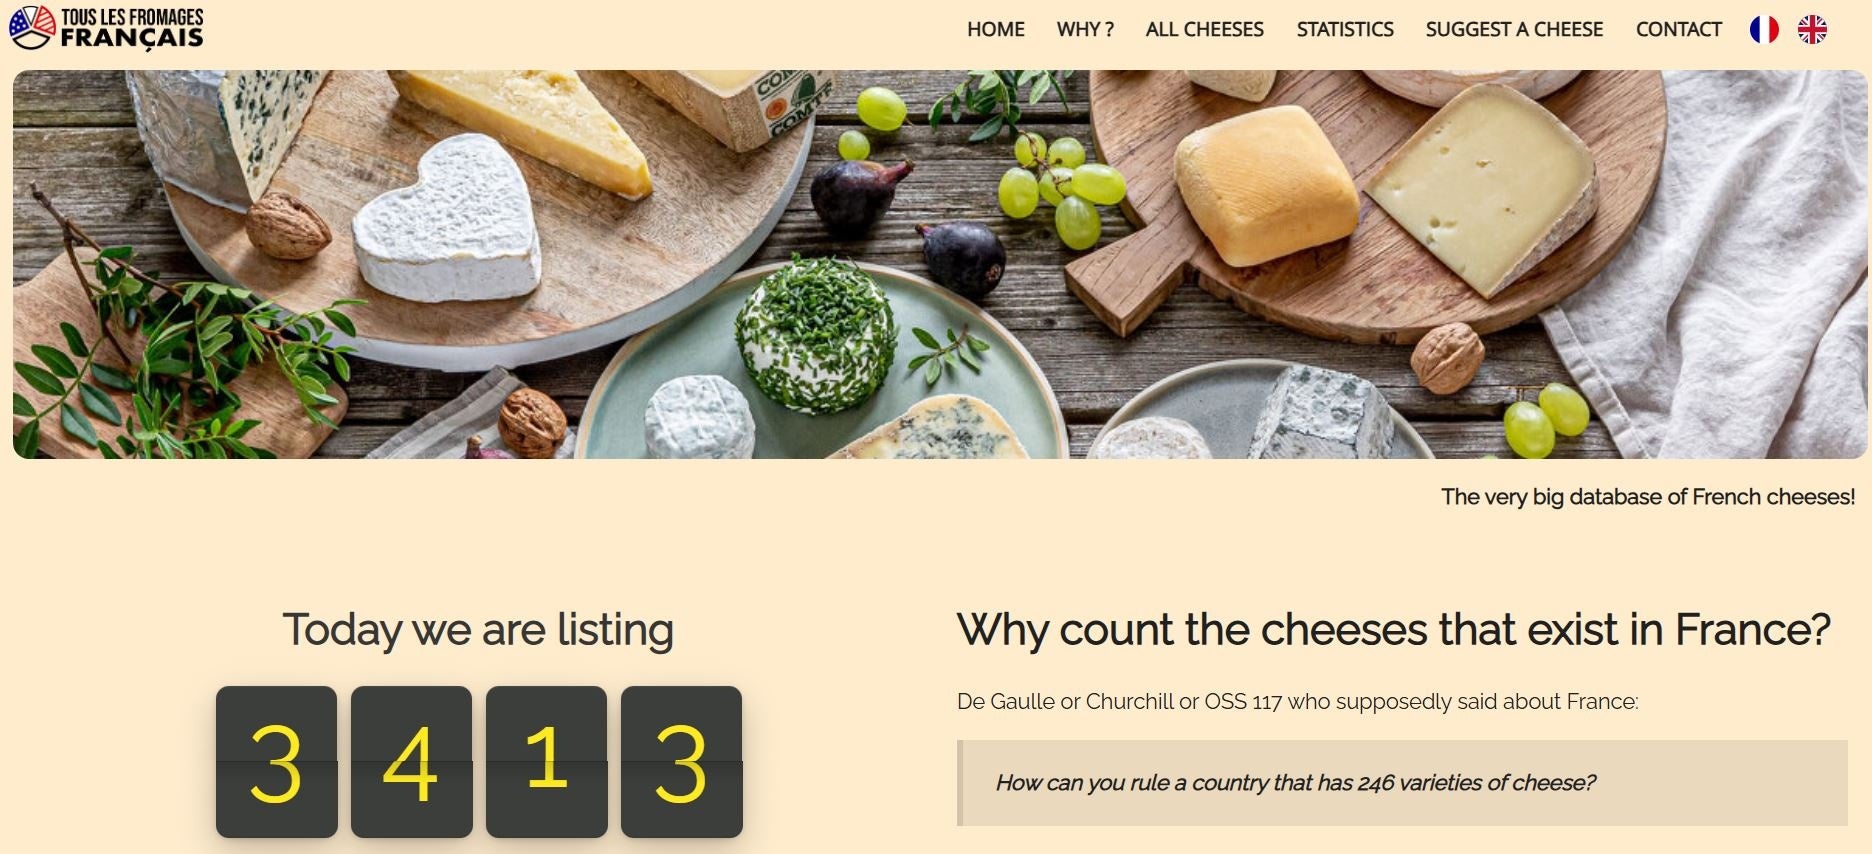1872x854 pixels.
Task: Click the counter digit 1
Action: (x=547, y=762)
